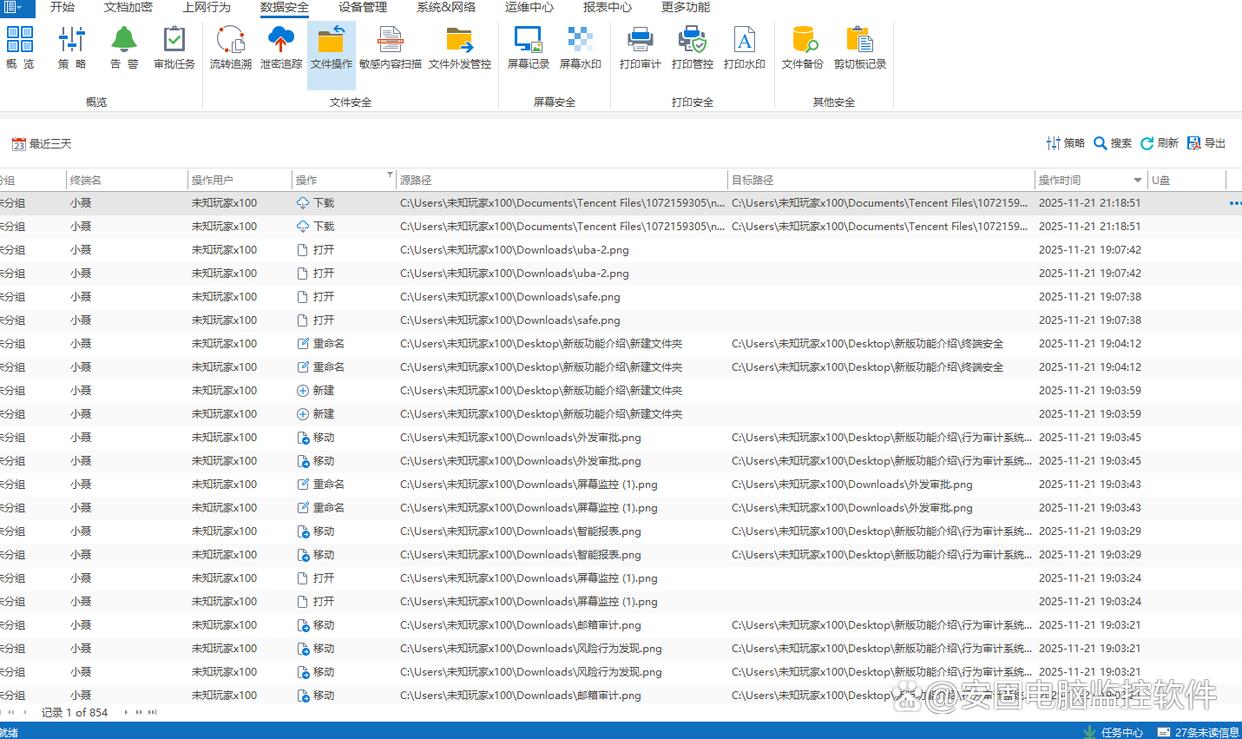Open the 最近三天 date range filter

42,144
